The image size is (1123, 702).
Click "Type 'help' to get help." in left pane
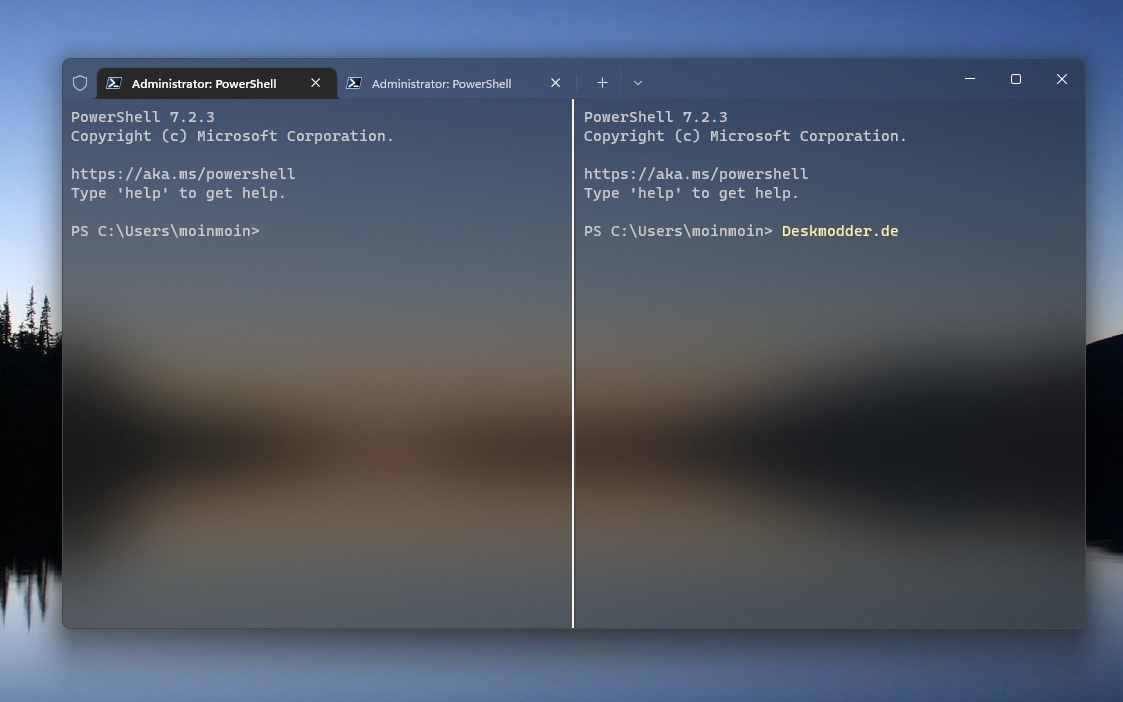(x=178, y=193)
